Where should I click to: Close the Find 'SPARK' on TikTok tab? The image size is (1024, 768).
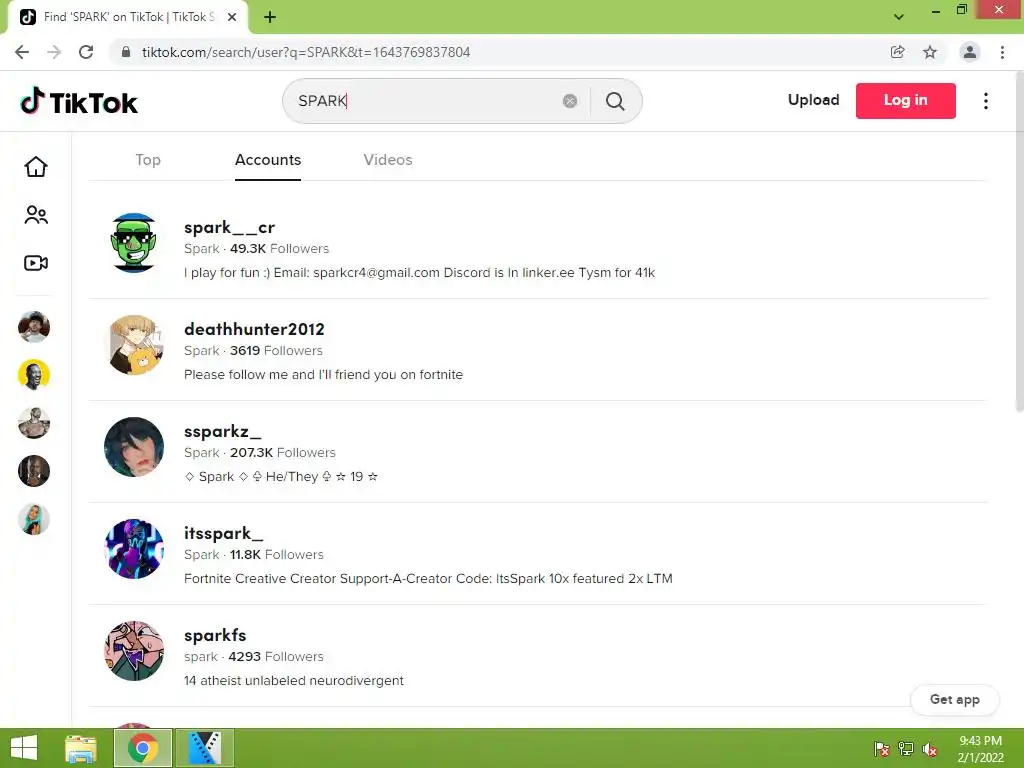[x=232, y=17]
